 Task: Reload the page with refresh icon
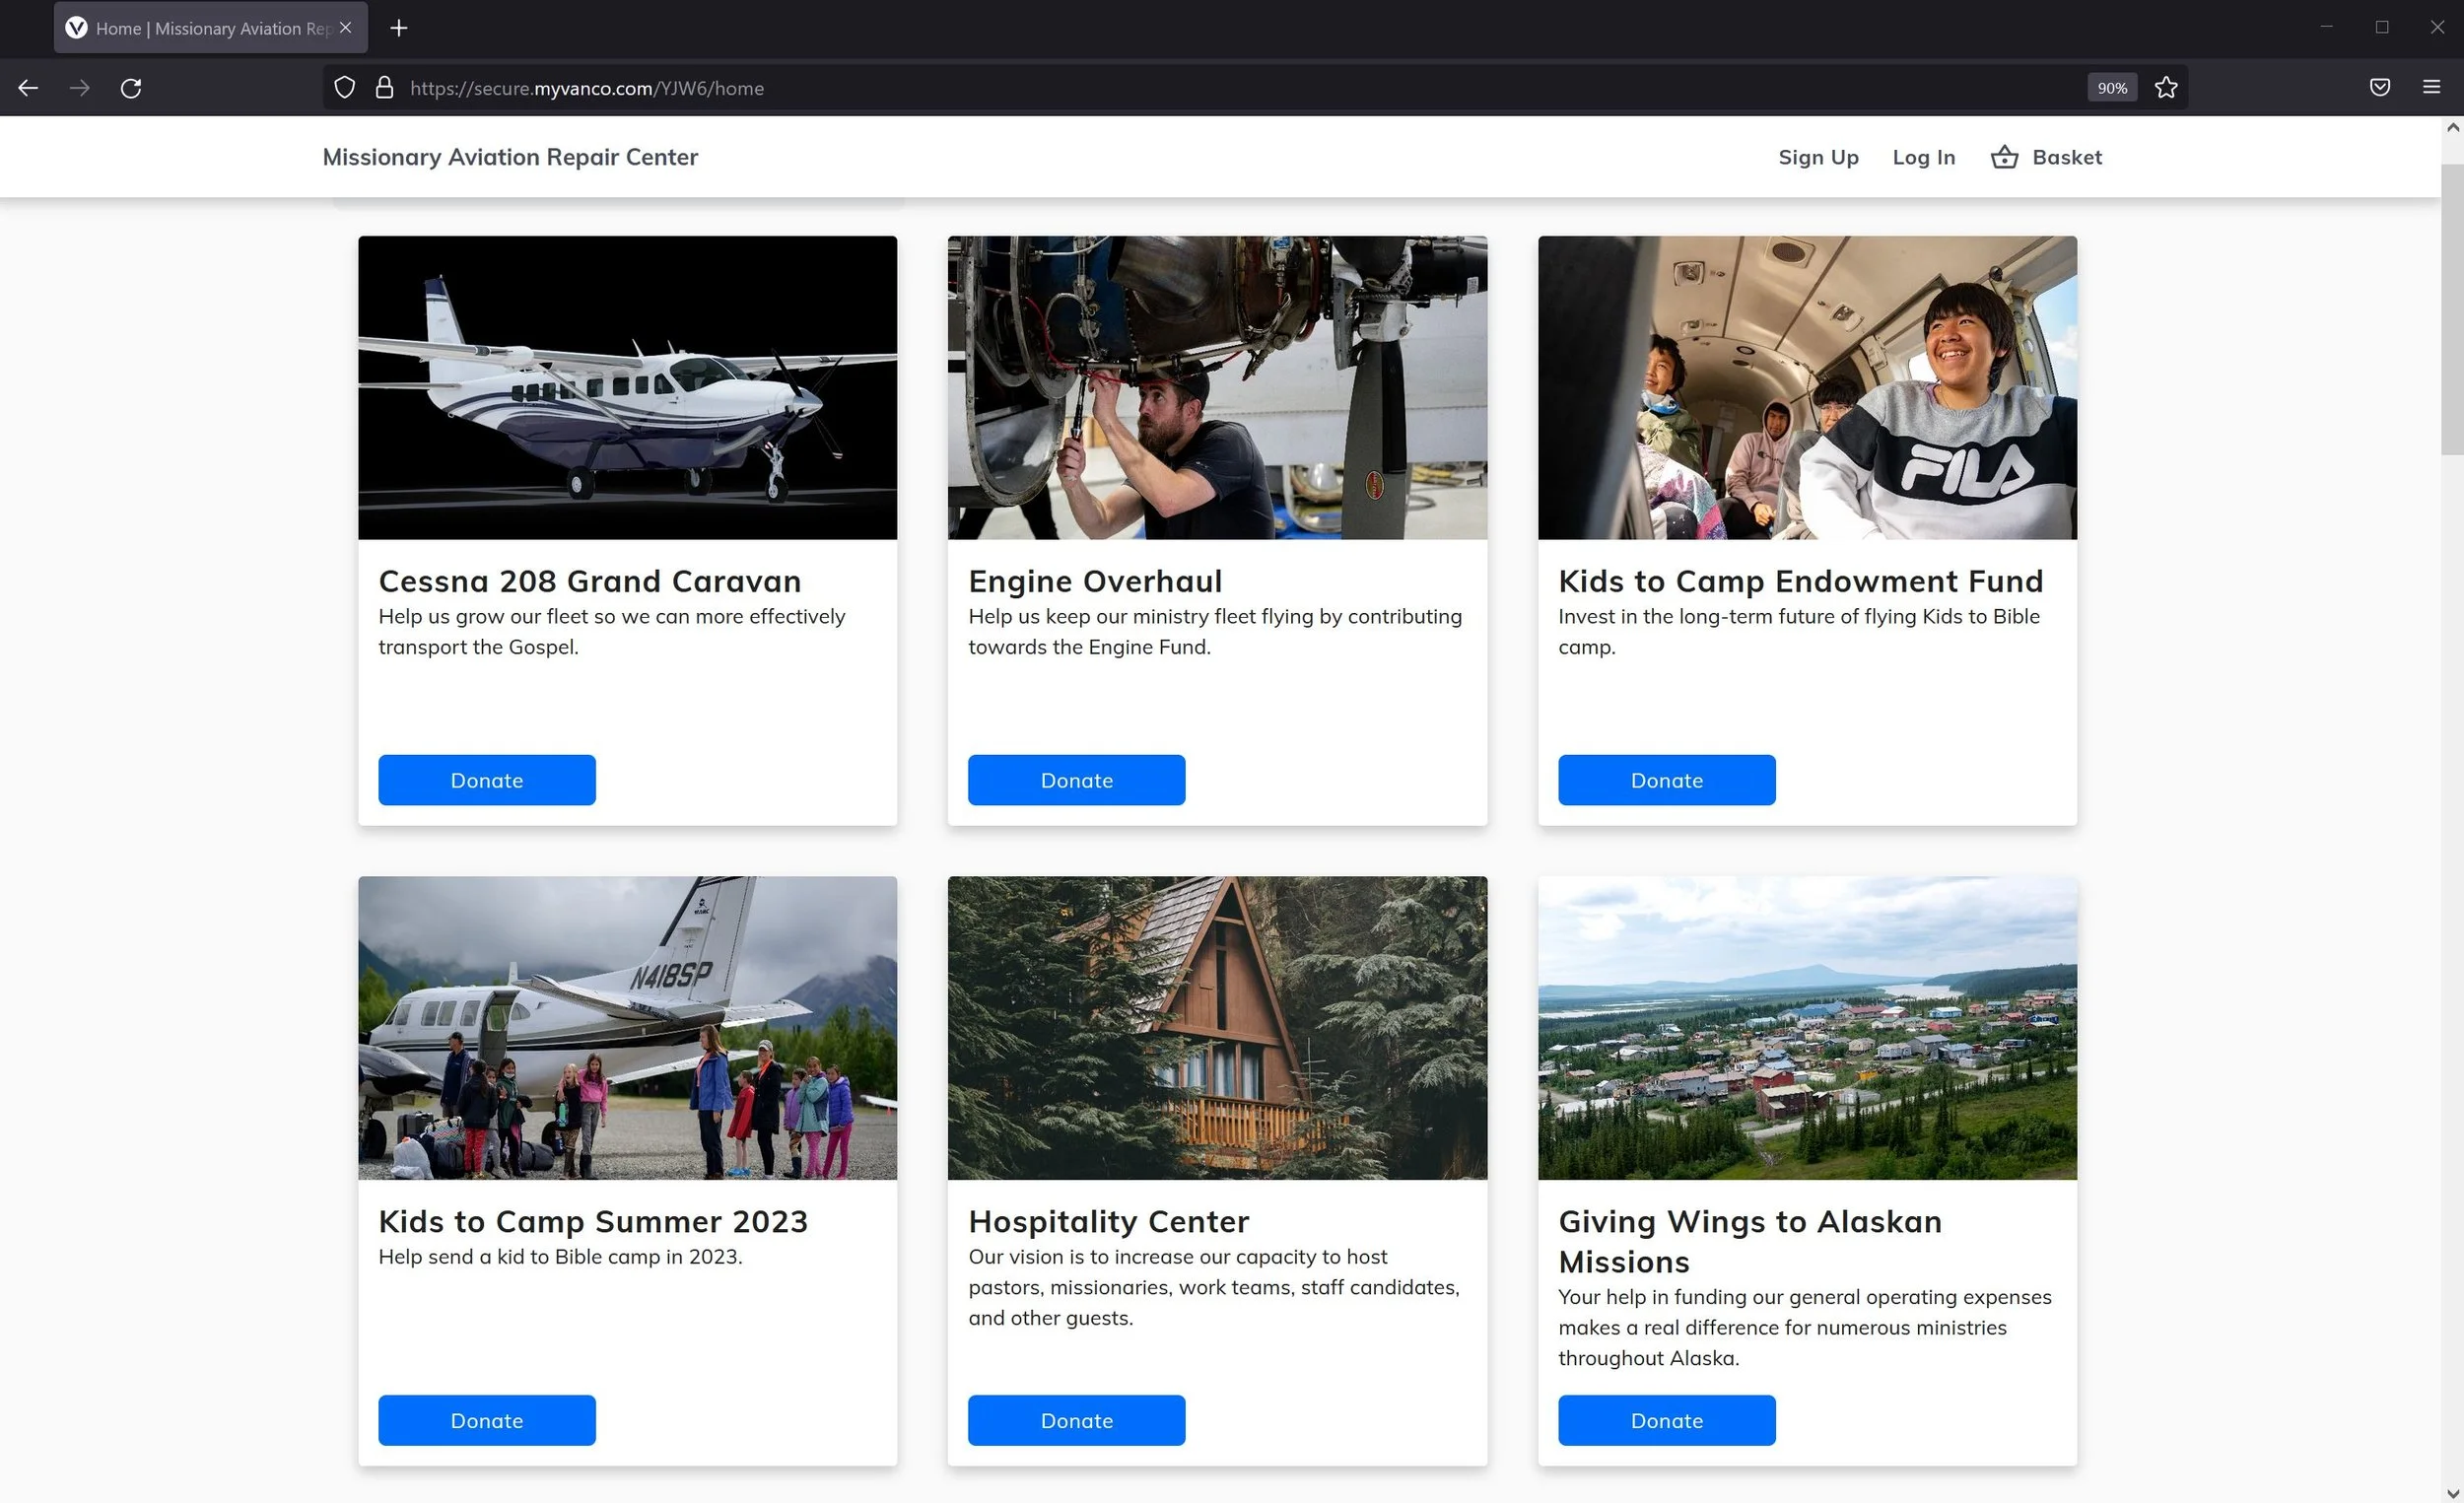[131, 88]
